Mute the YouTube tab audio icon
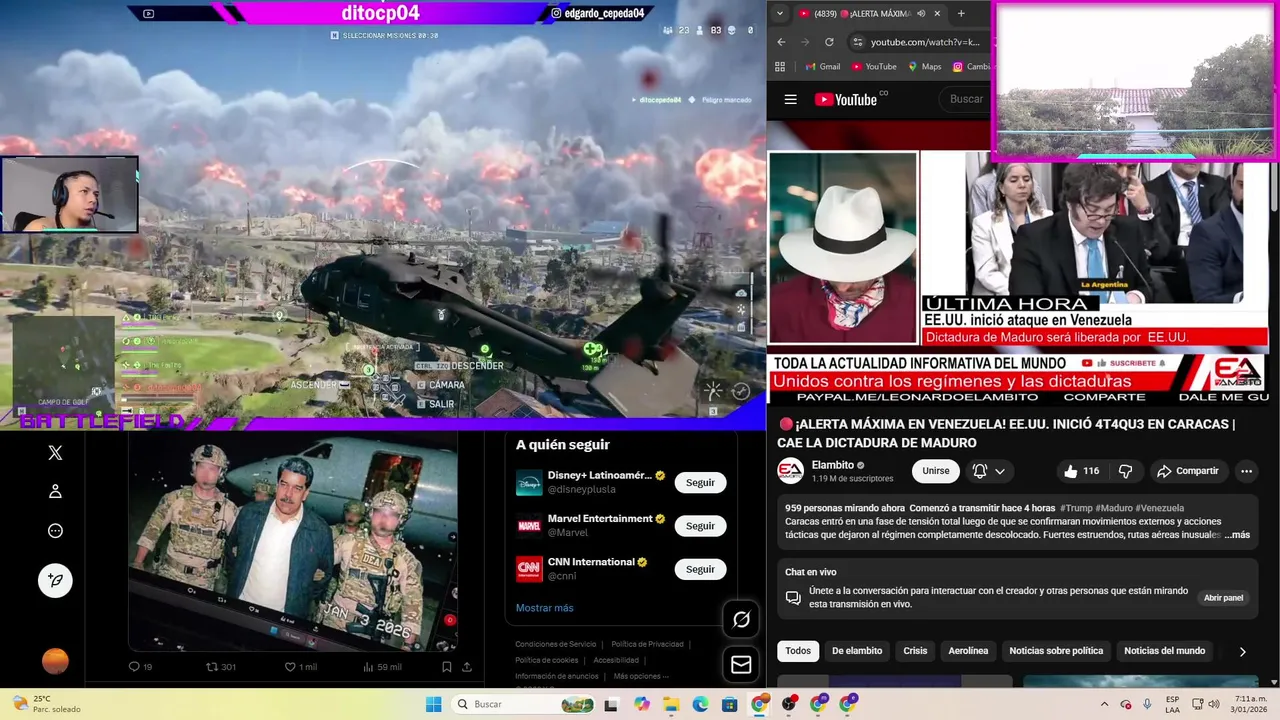The width and height of the screenshot is (1280, 720). click(921, 14)
